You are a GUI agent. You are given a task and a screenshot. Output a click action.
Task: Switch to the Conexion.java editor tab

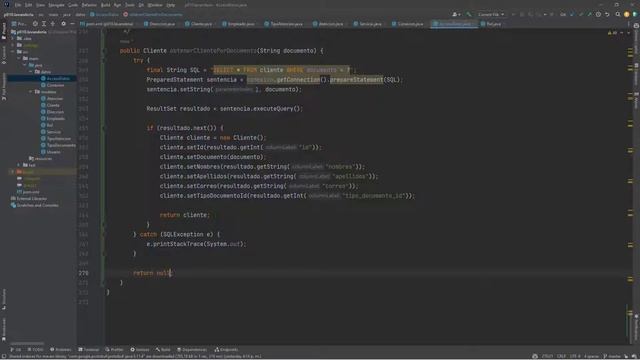(408, 24)
